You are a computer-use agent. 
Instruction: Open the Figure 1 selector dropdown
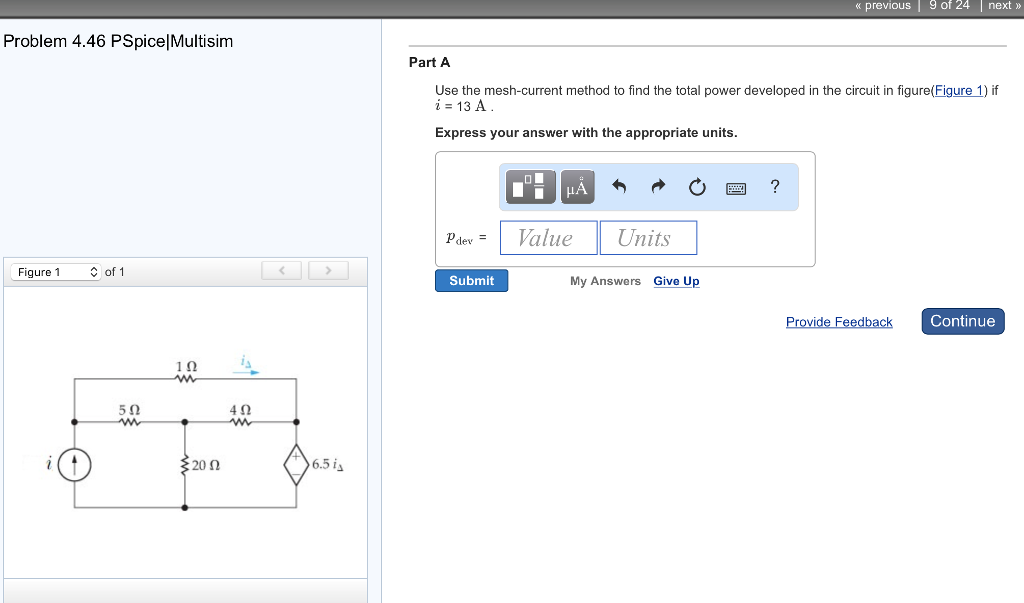click(x=55, y=271)
